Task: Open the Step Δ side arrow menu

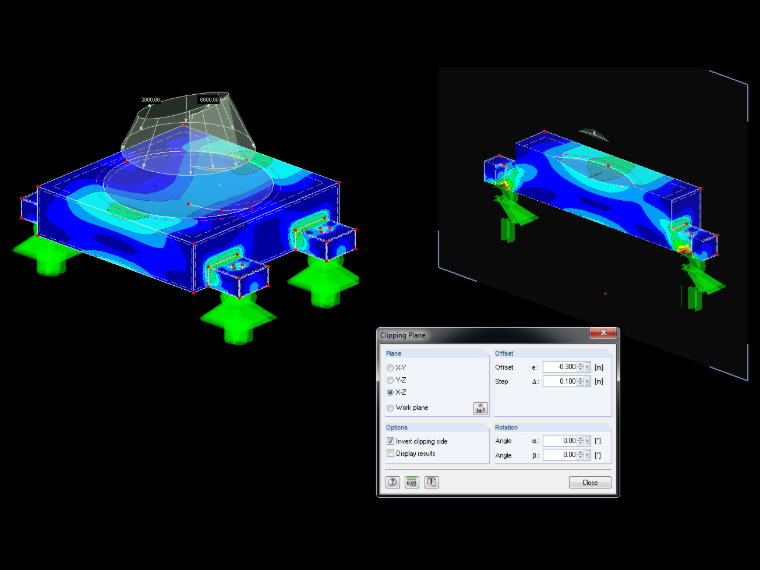Action: pyautogui.click(x=587, y=381)
